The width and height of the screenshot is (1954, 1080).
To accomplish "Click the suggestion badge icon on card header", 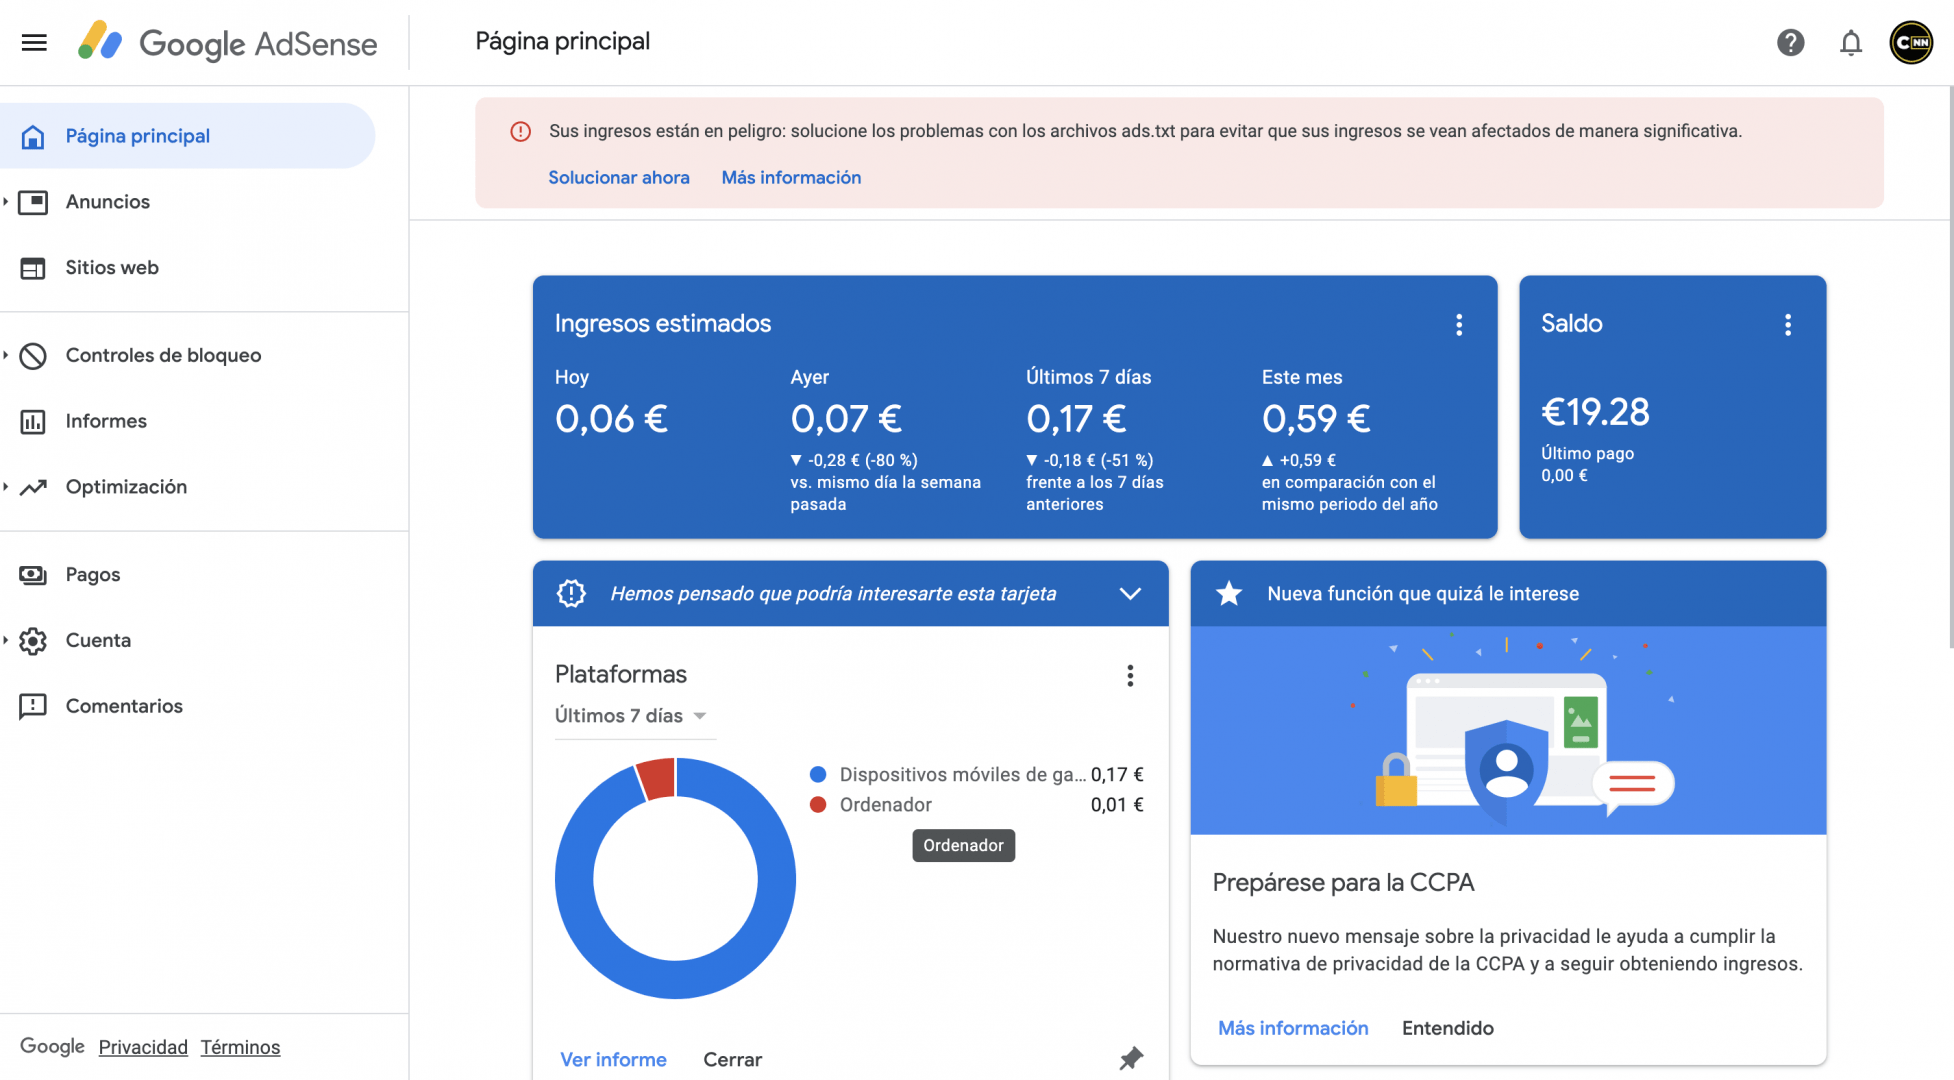I will point(571,593).
